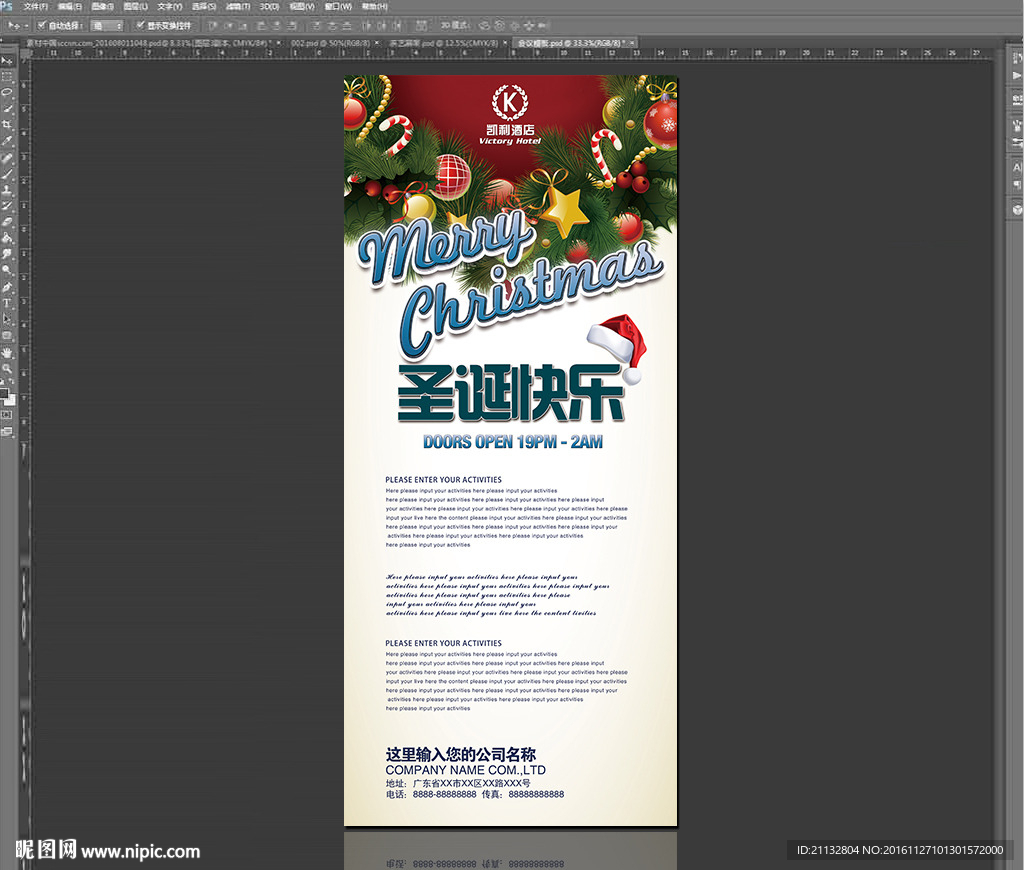Select the Lasso tool
This screenshot has height=870, width=1024.
click(x=7, y=92)
